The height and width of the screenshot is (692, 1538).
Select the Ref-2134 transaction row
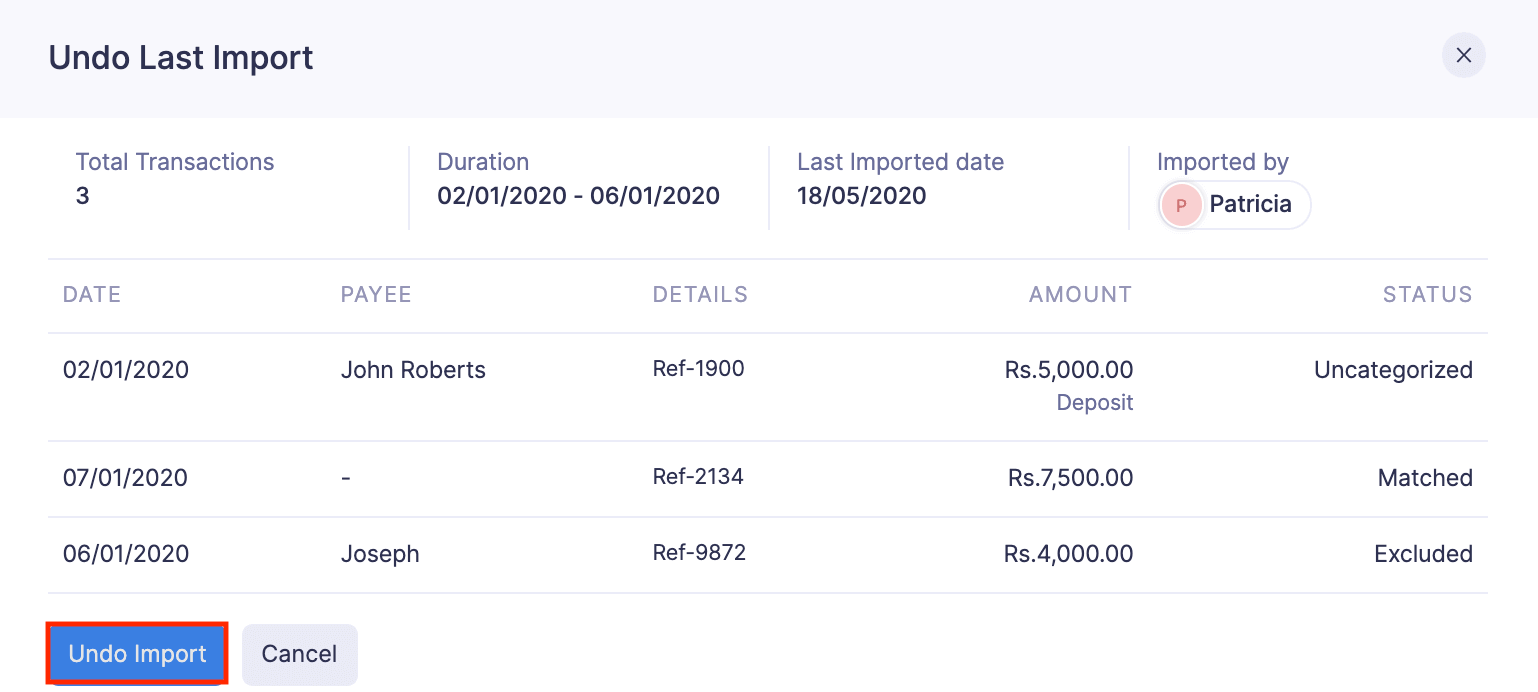698,477
